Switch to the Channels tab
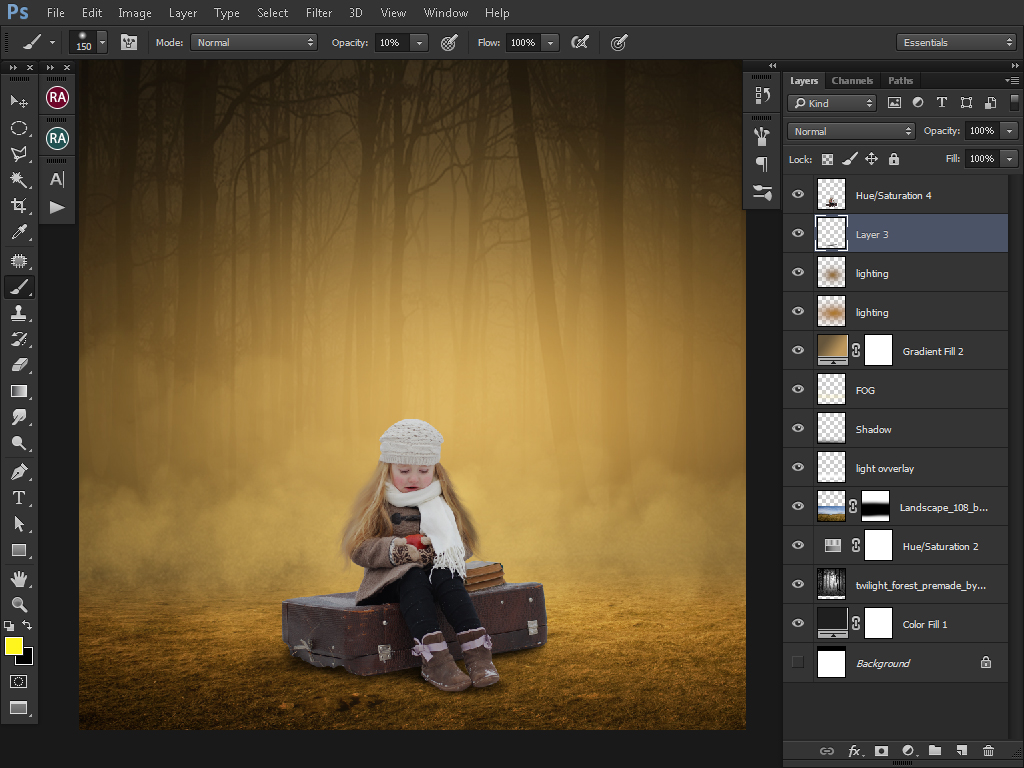Screen dimensions: 1024x768 pyautogui.click(x=852, y=81)
